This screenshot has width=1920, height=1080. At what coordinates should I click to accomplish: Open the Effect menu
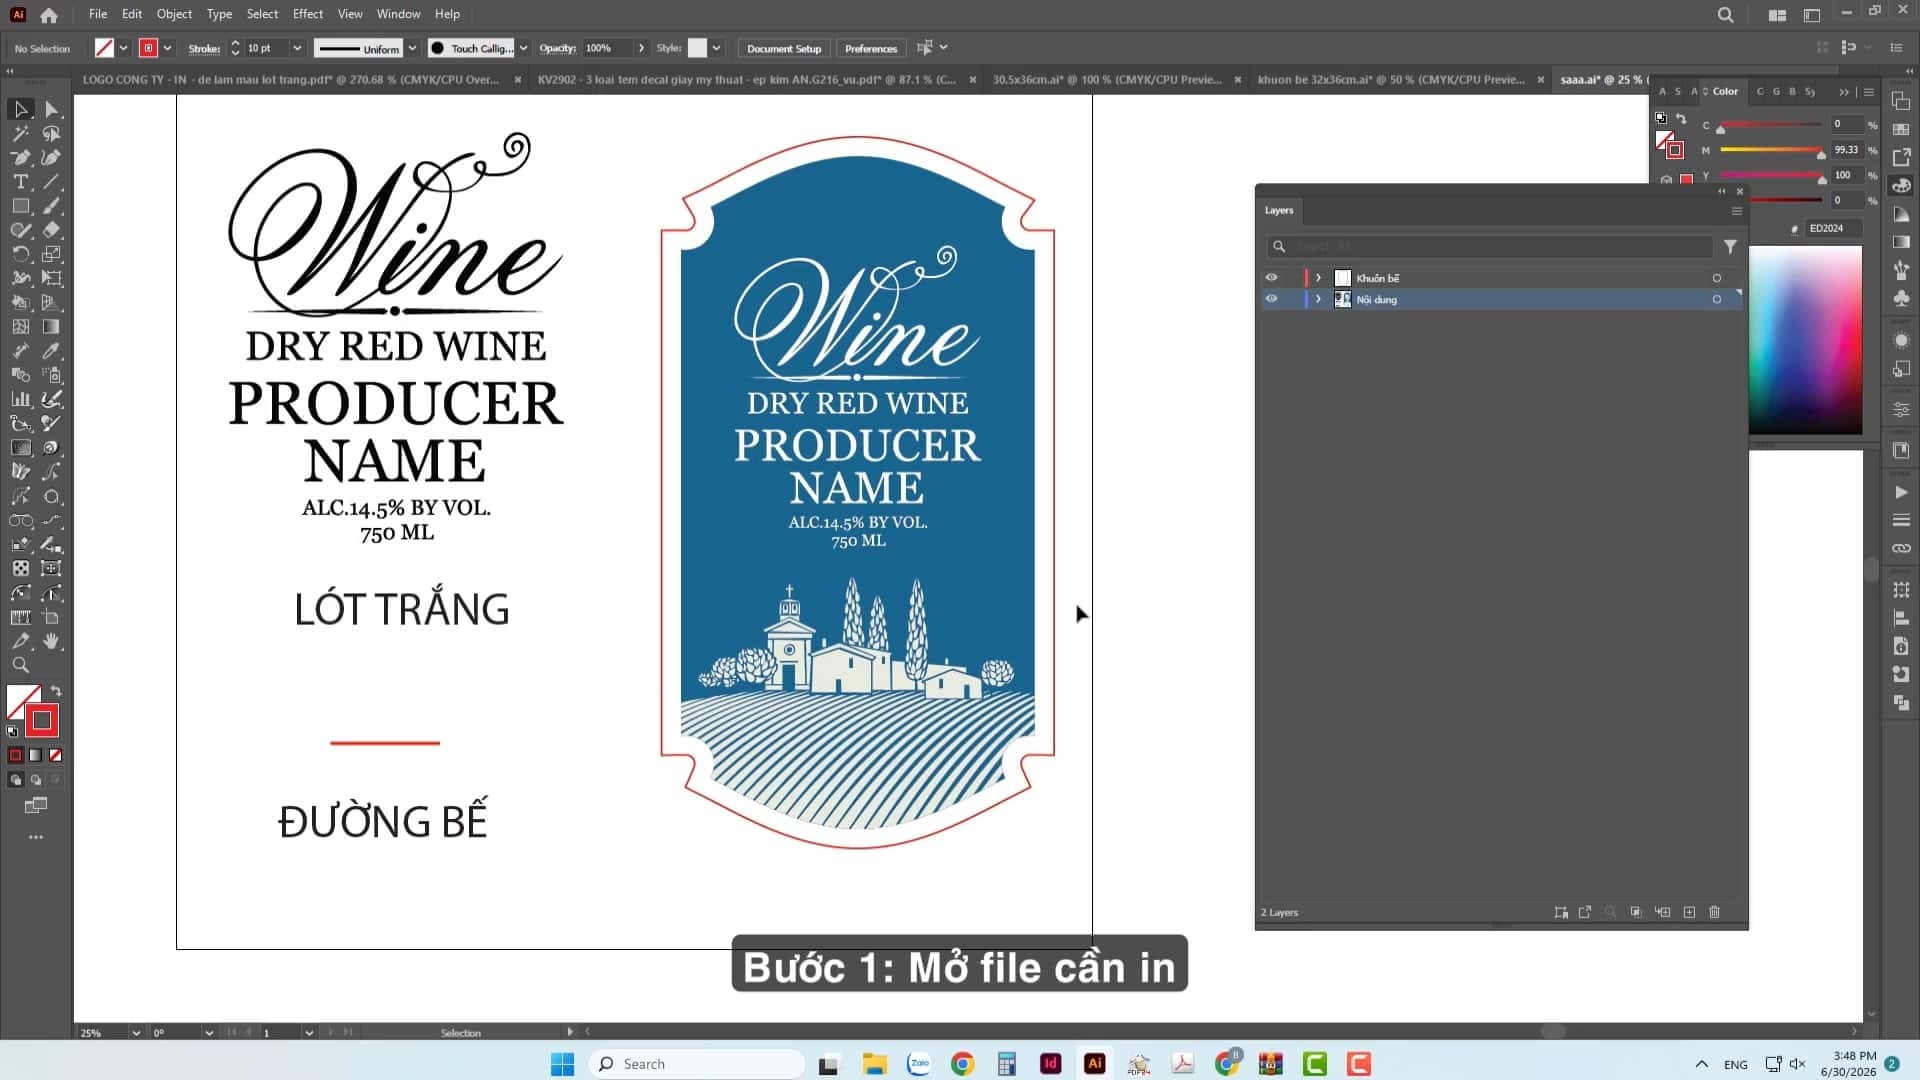308,14
